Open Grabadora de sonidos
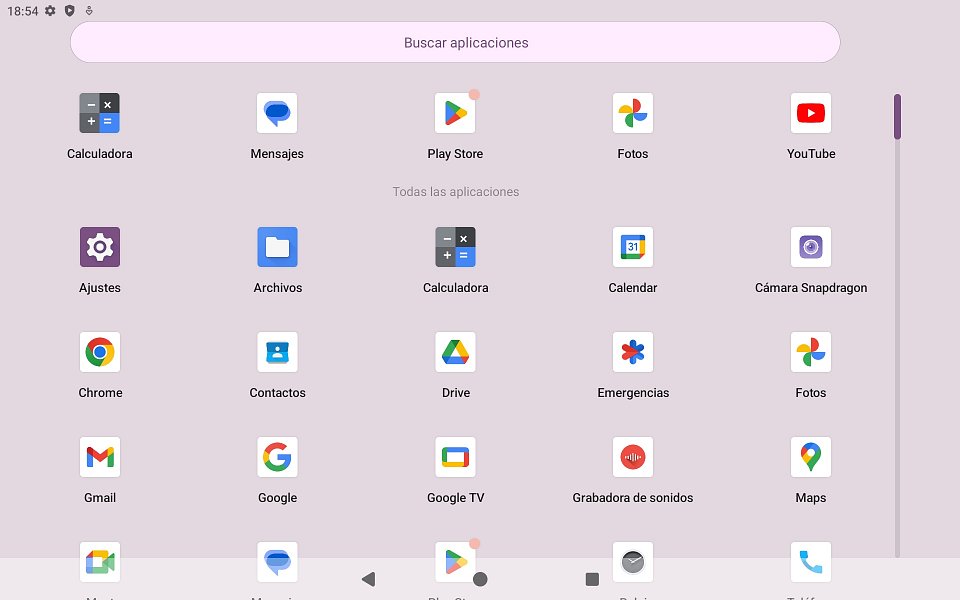Screen dimensions: 960x600 (632, 457)
